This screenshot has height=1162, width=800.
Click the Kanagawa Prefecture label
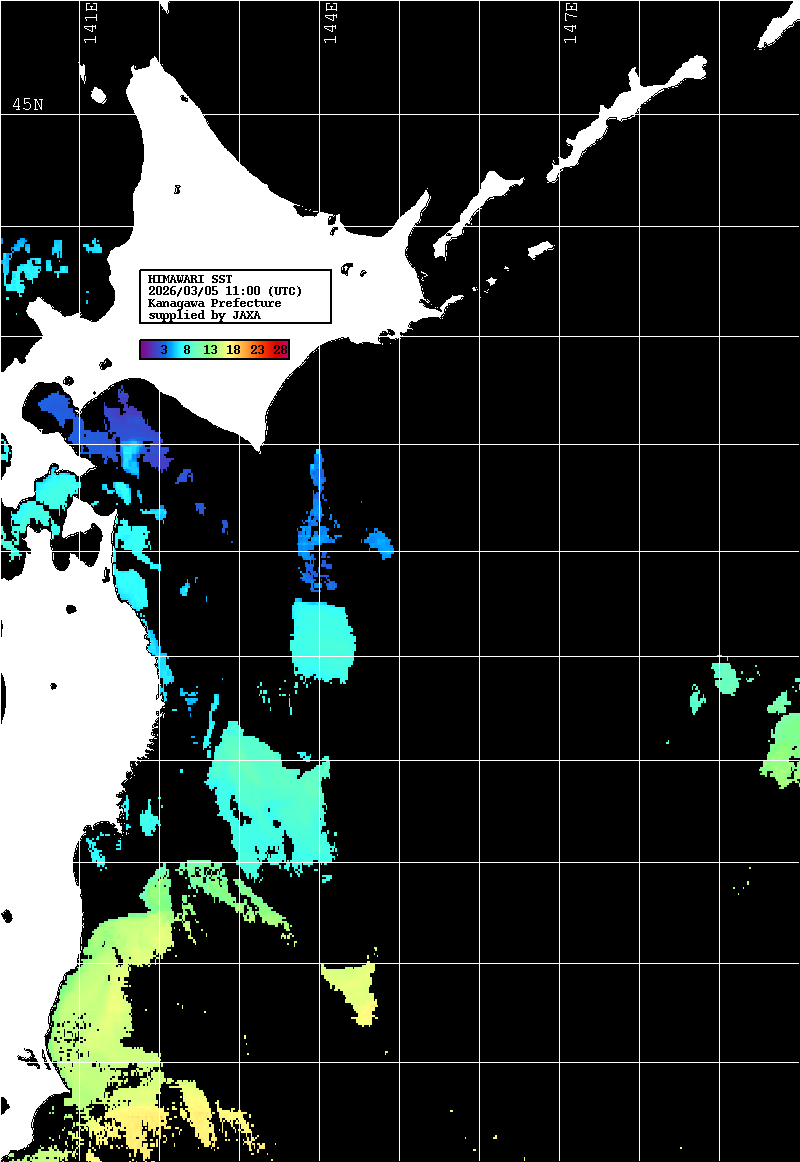tap(214, 303)
